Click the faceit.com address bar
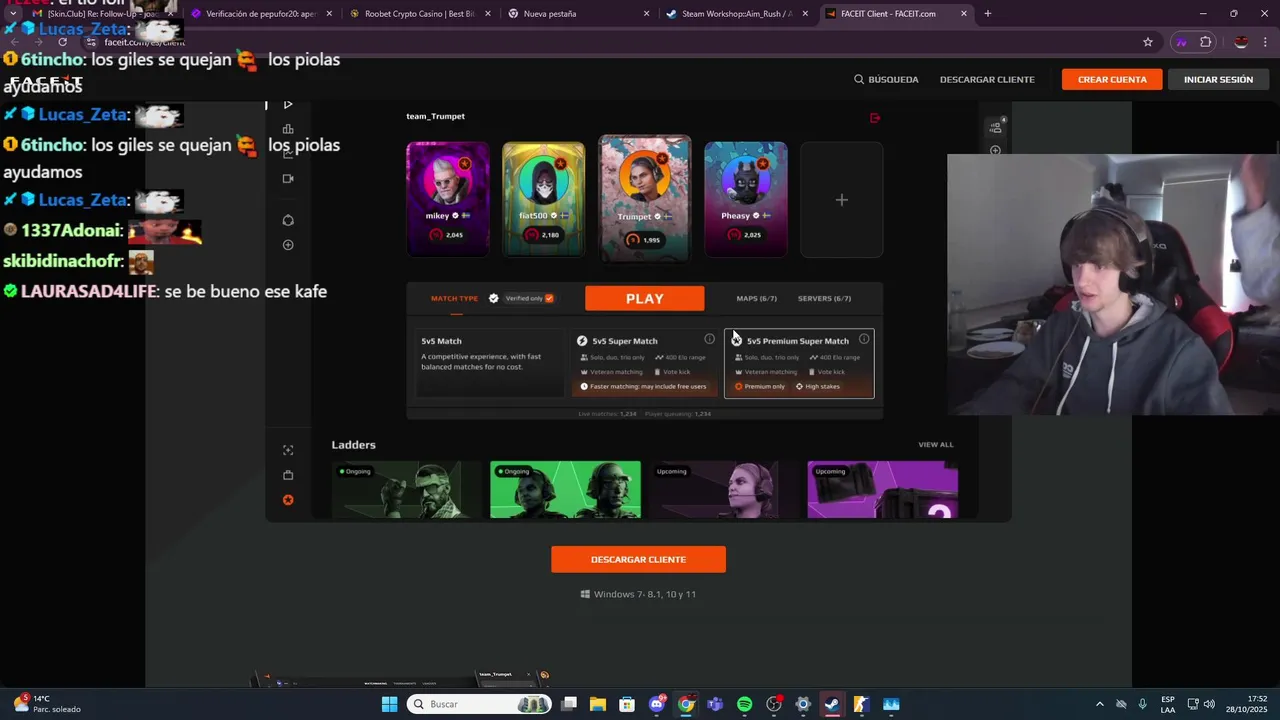The image size is (1280, 720). 600,42
